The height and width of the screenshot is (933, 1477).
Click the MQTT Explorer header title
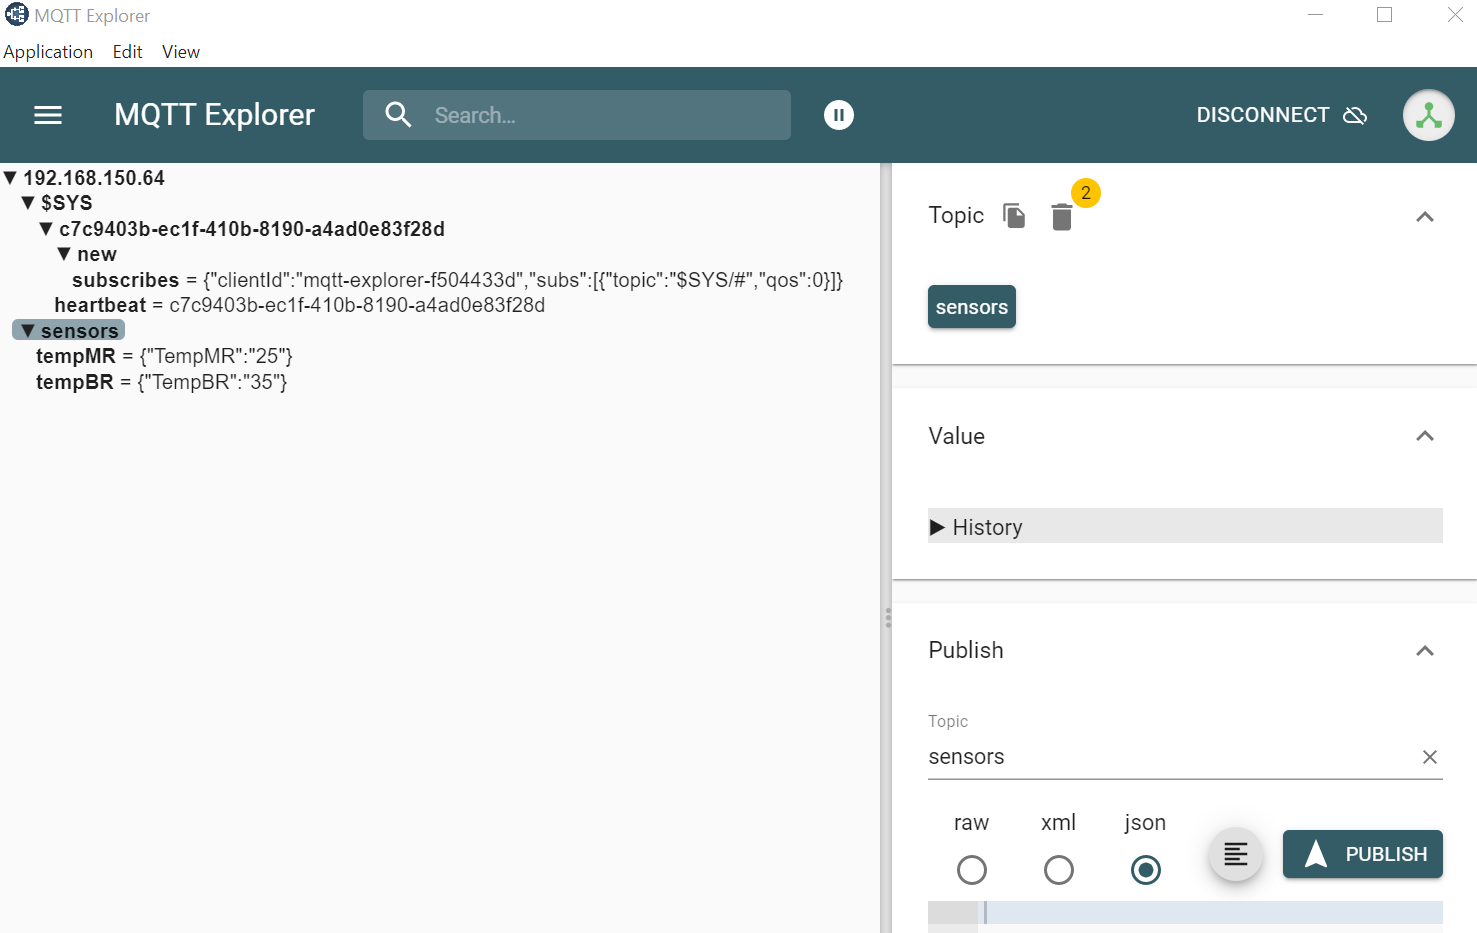(x=214, y=115)
